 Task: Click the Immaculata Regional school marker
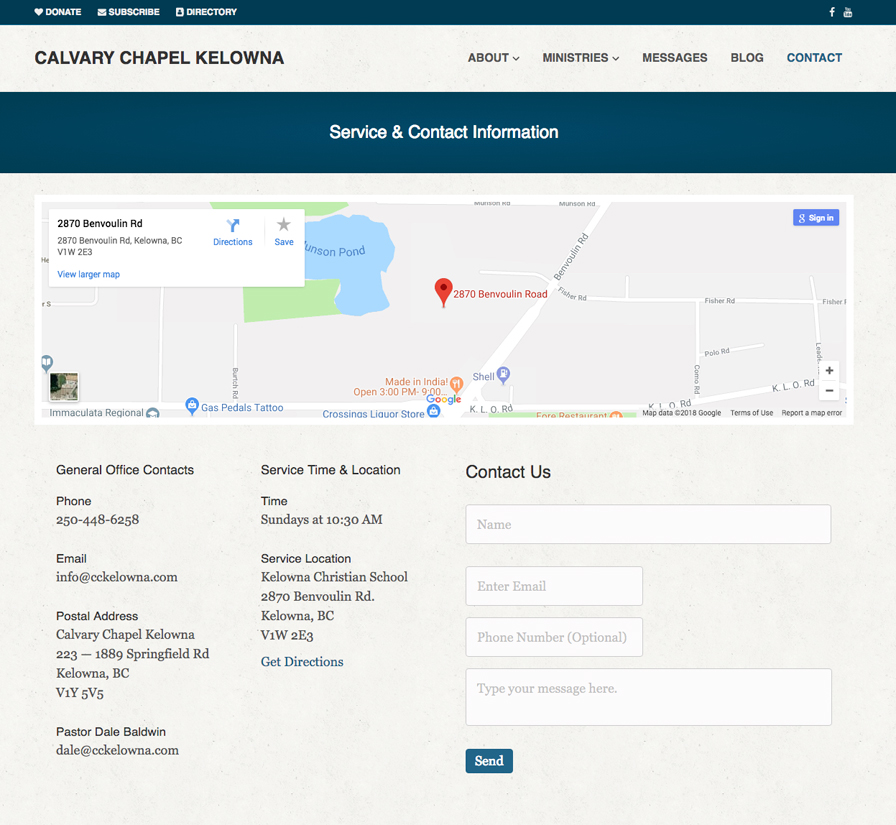(x=153, y=413)
